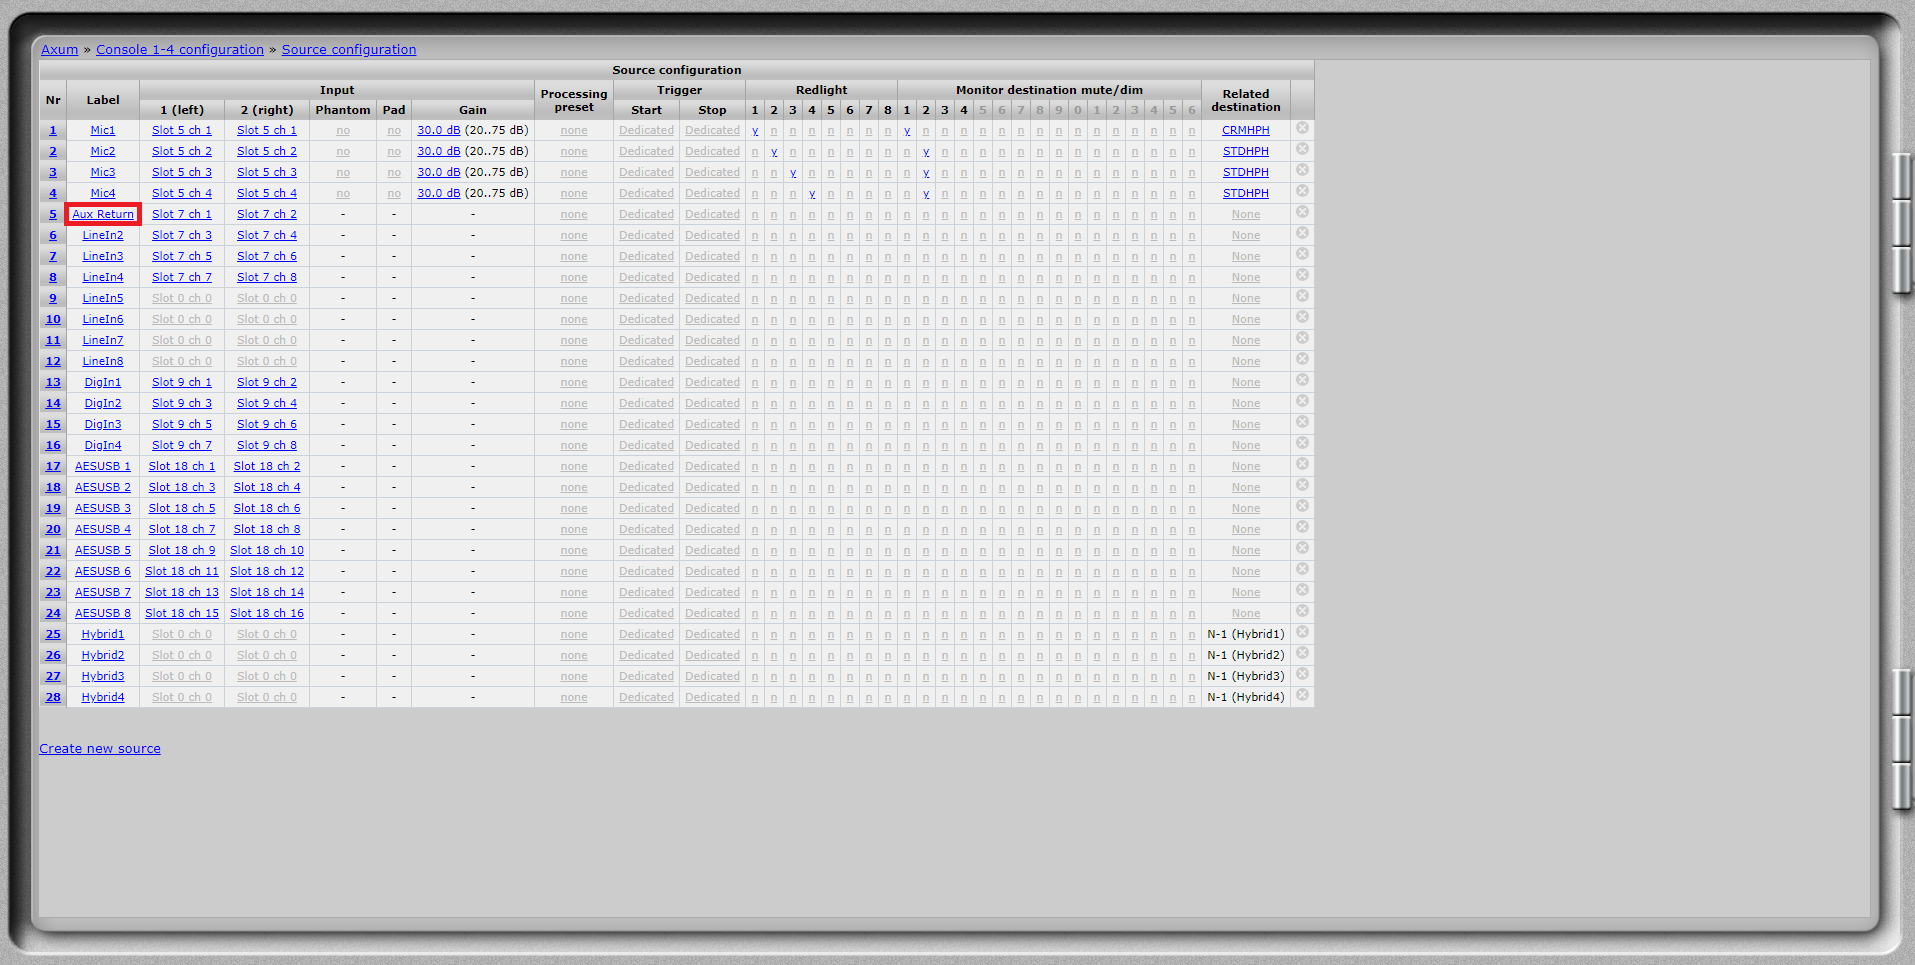Toggle the pad setting for Mic3
Image resolution: width=1915 pixels, height=965 pixels.
tap(394, 173)
